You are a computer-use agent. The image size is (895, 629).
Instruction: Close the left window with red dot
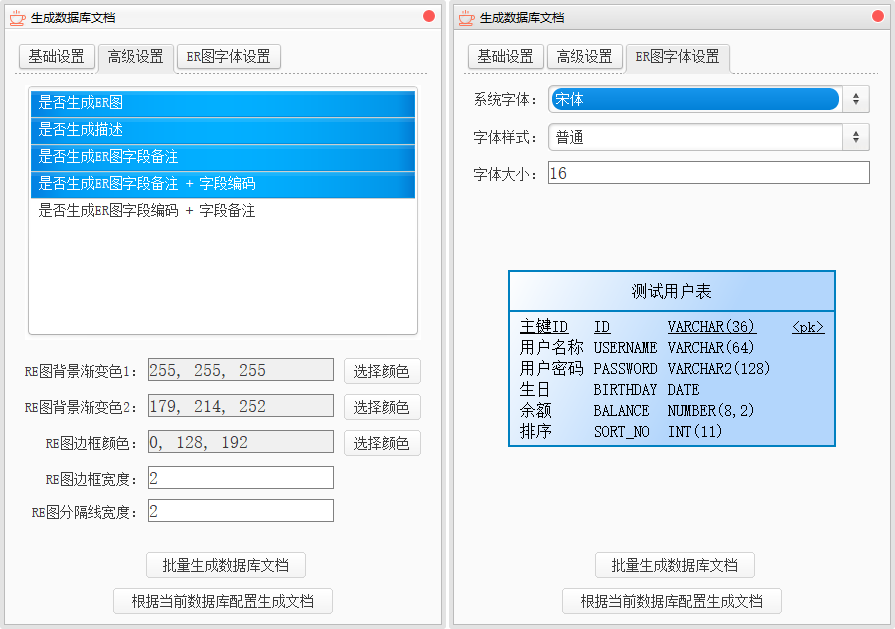(429, 16)
